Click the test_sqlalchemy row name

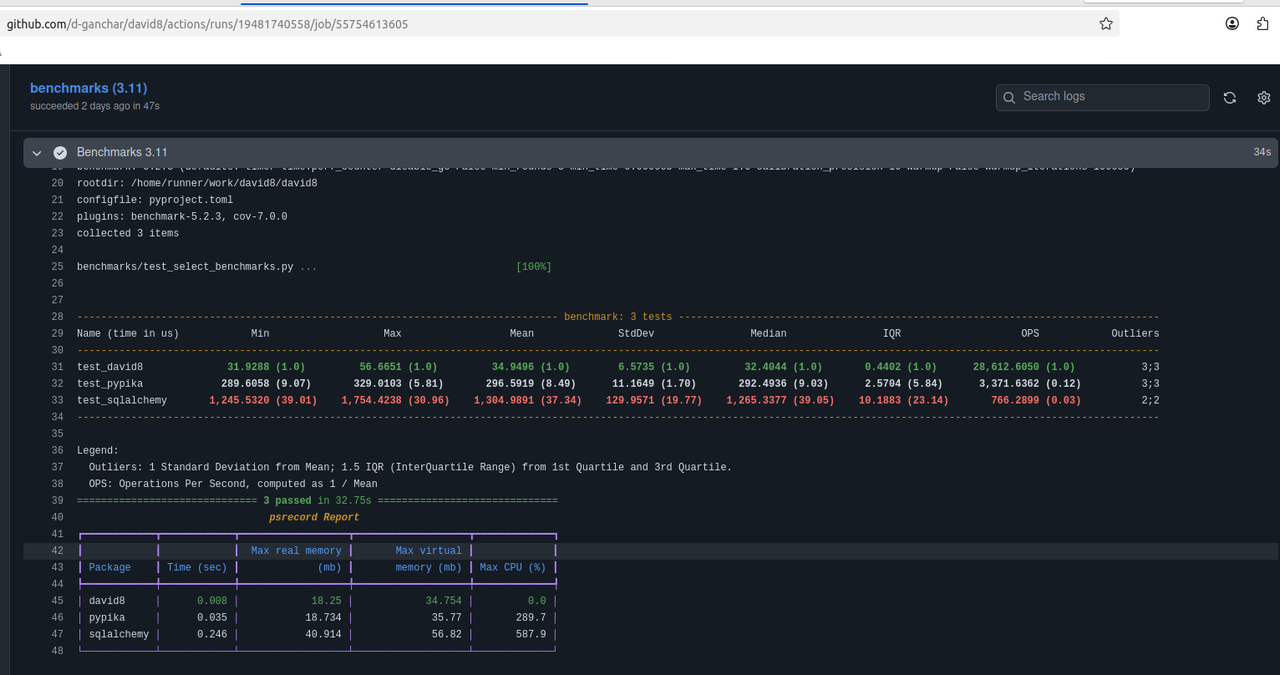(122, 401)
